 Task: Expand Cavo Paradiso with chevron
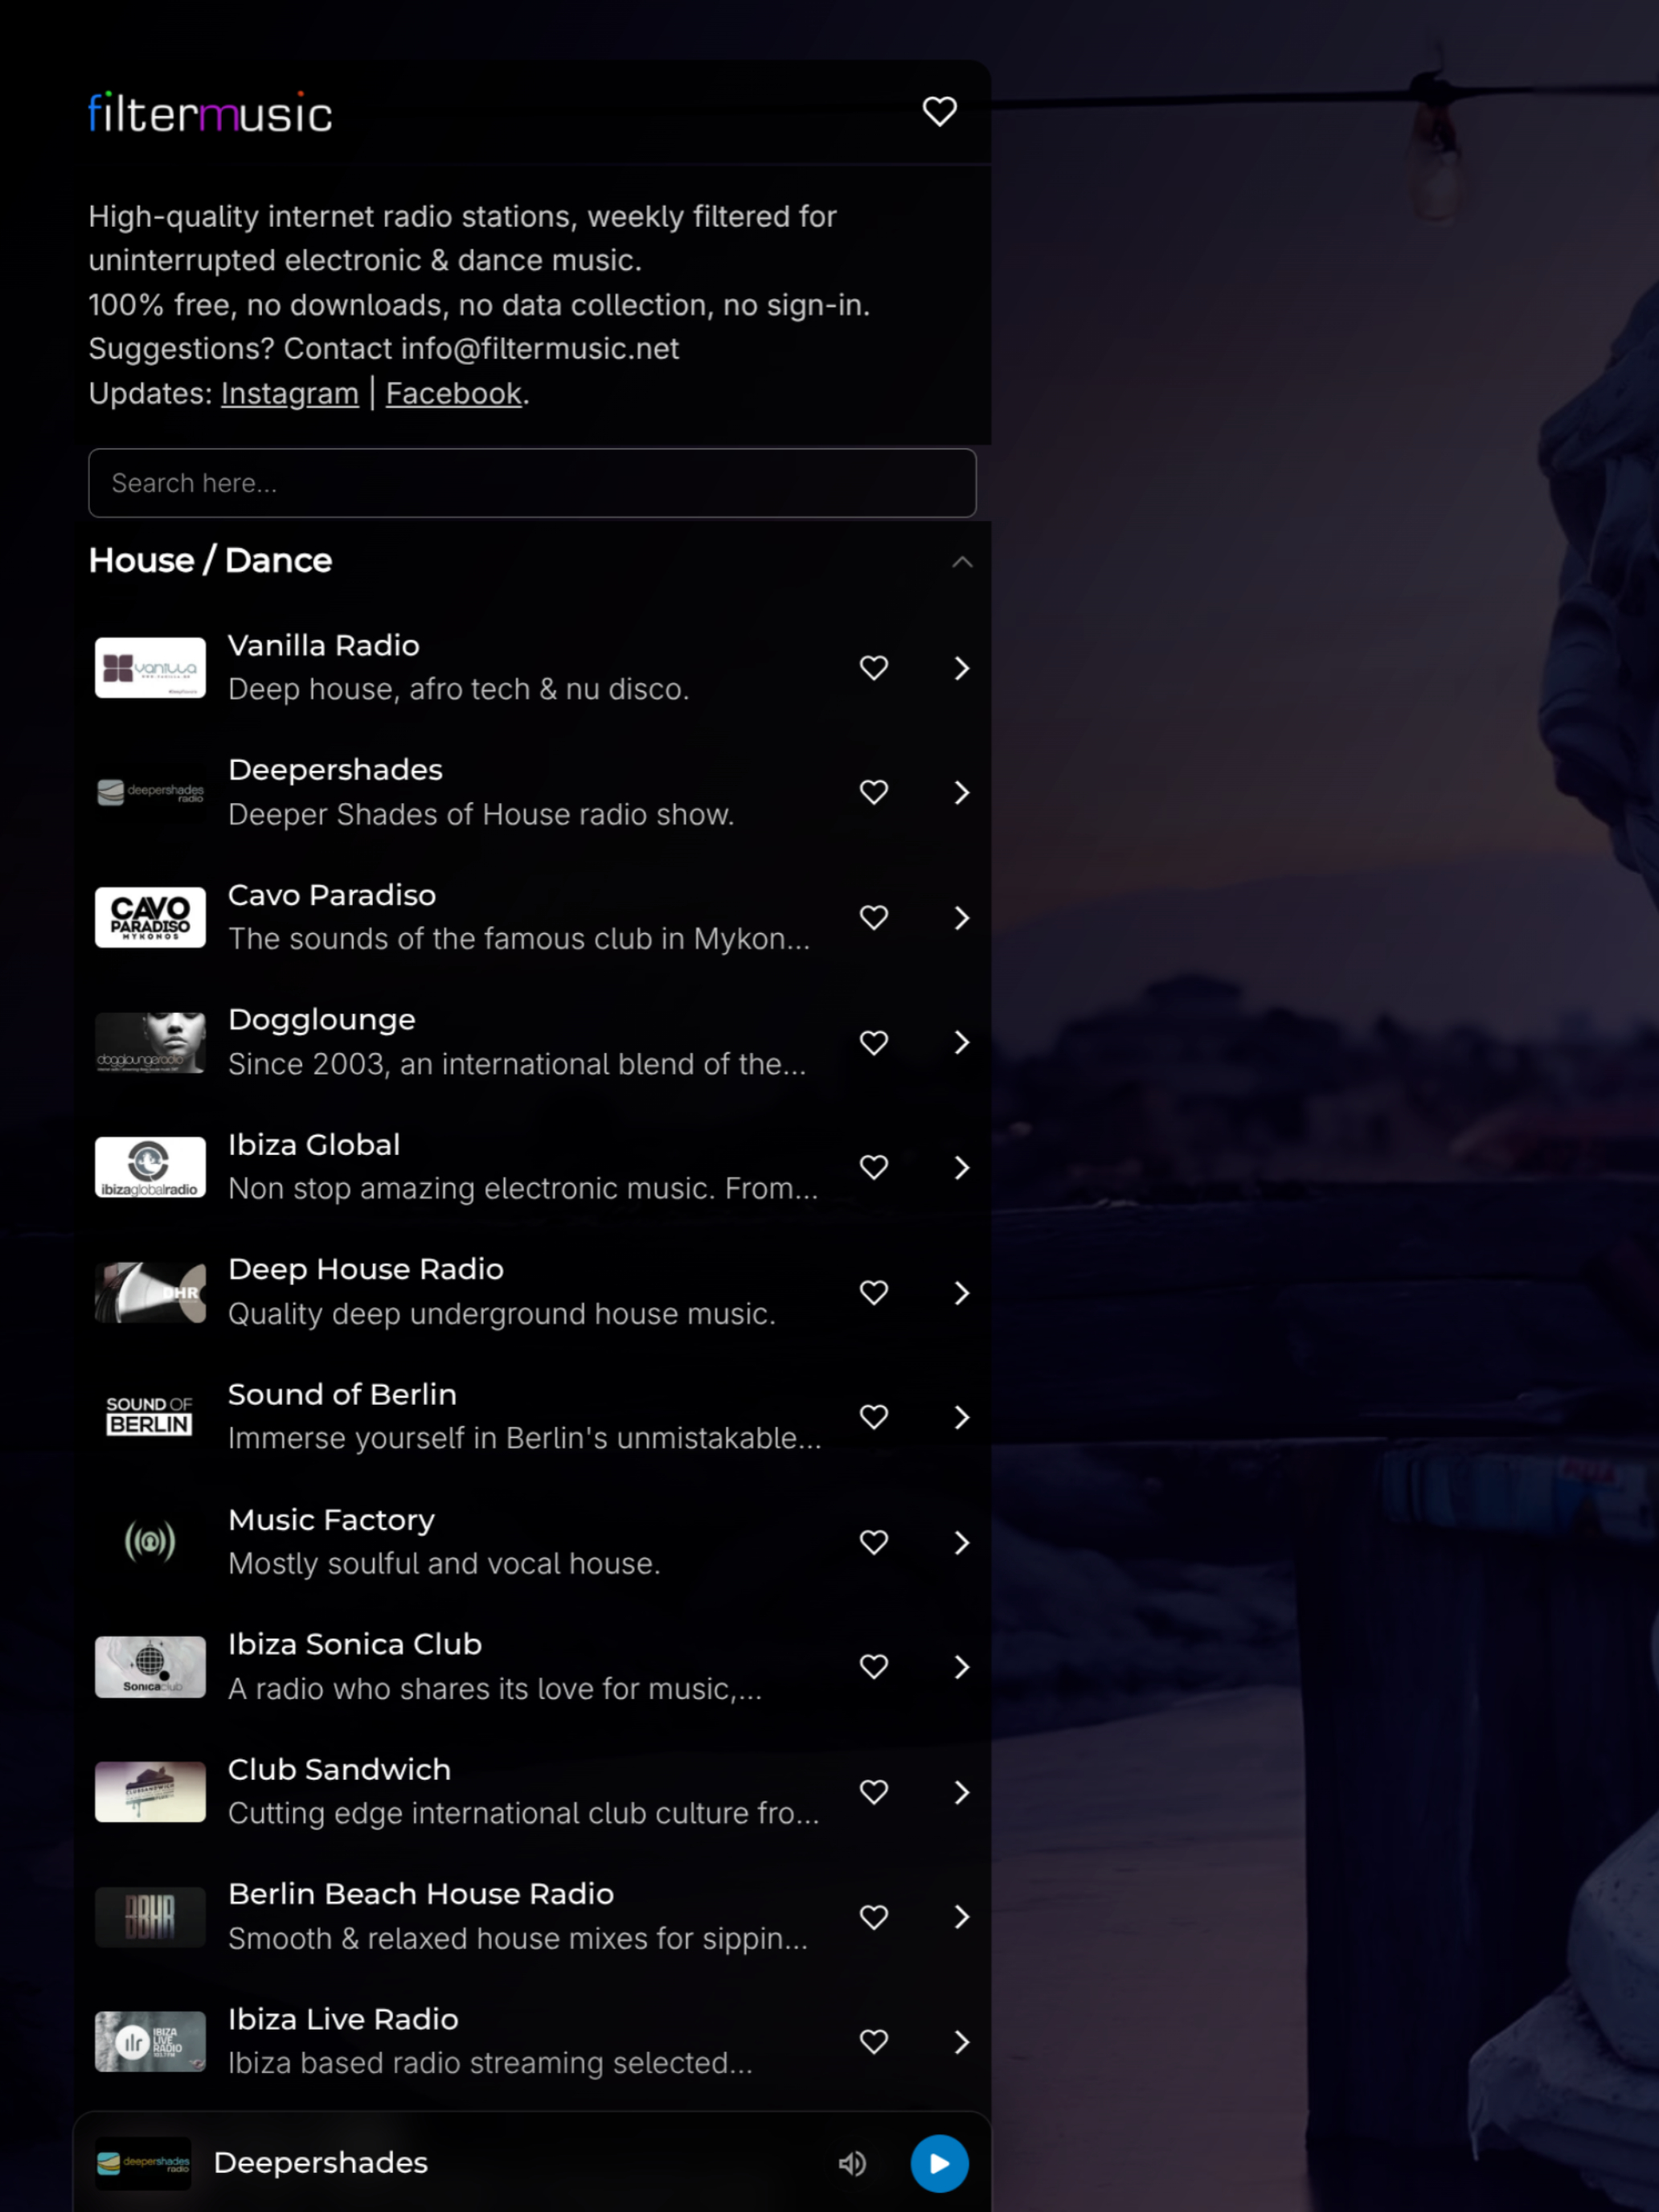pos(962,917)
